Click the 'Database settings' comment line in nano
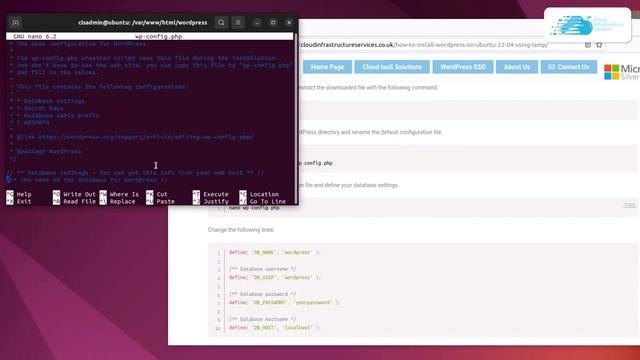This screenshot has height=360, width=640. coord(135,173)
